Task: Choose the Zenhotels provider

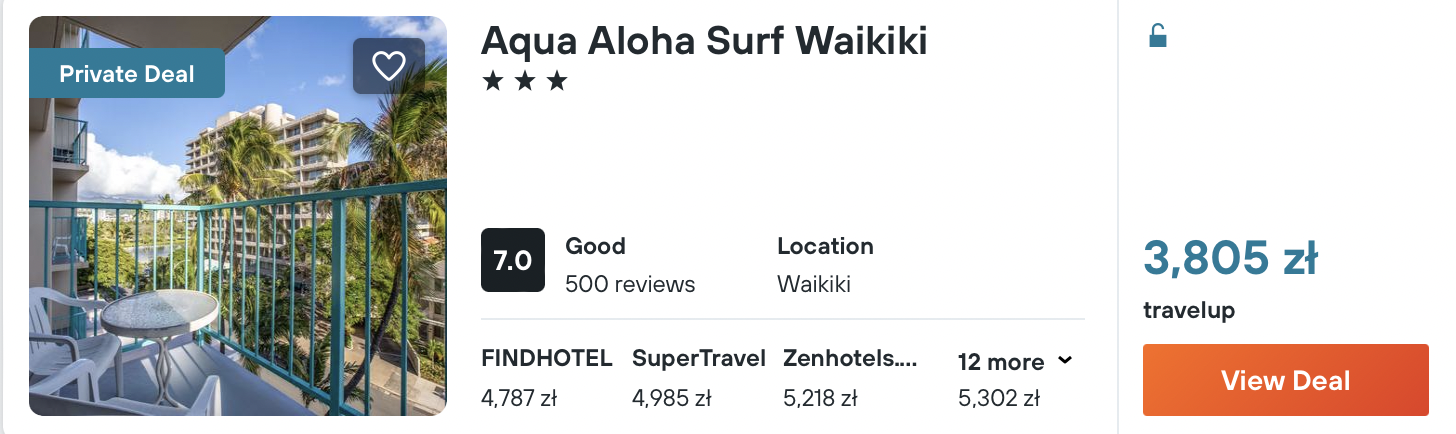Action: [850, 358]
